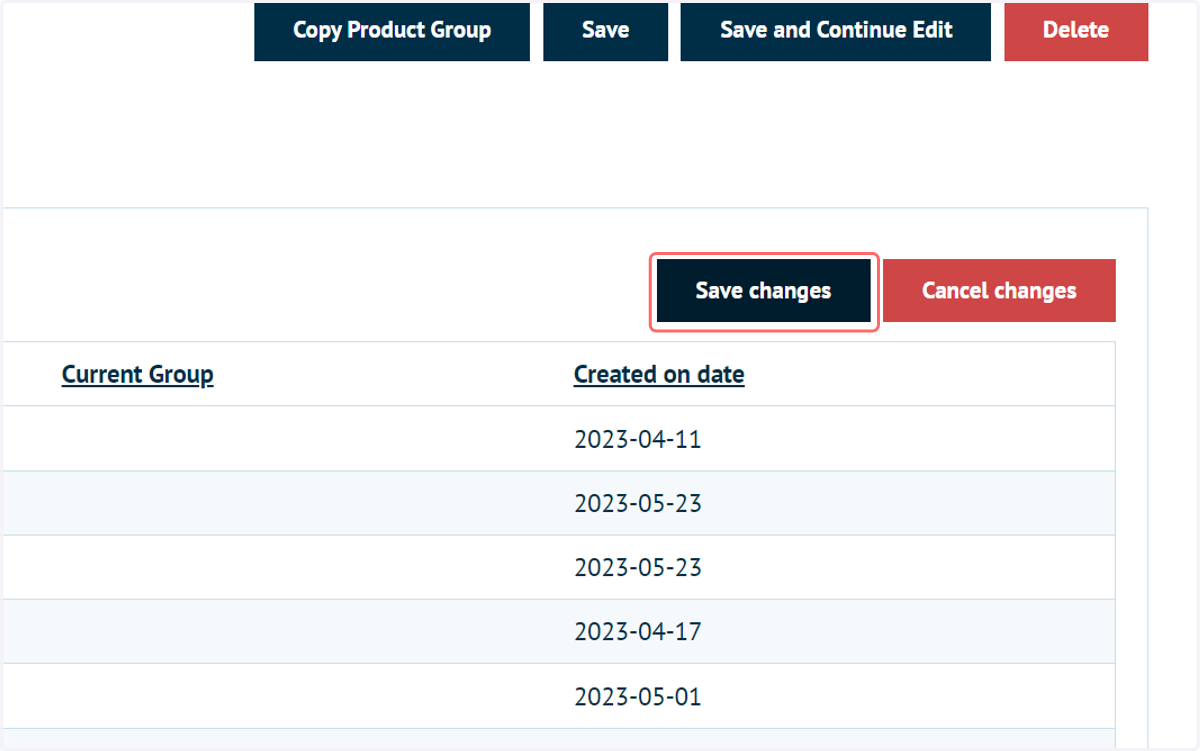
Task: Select Save and Continue Edit
Action: coord(836,31)
